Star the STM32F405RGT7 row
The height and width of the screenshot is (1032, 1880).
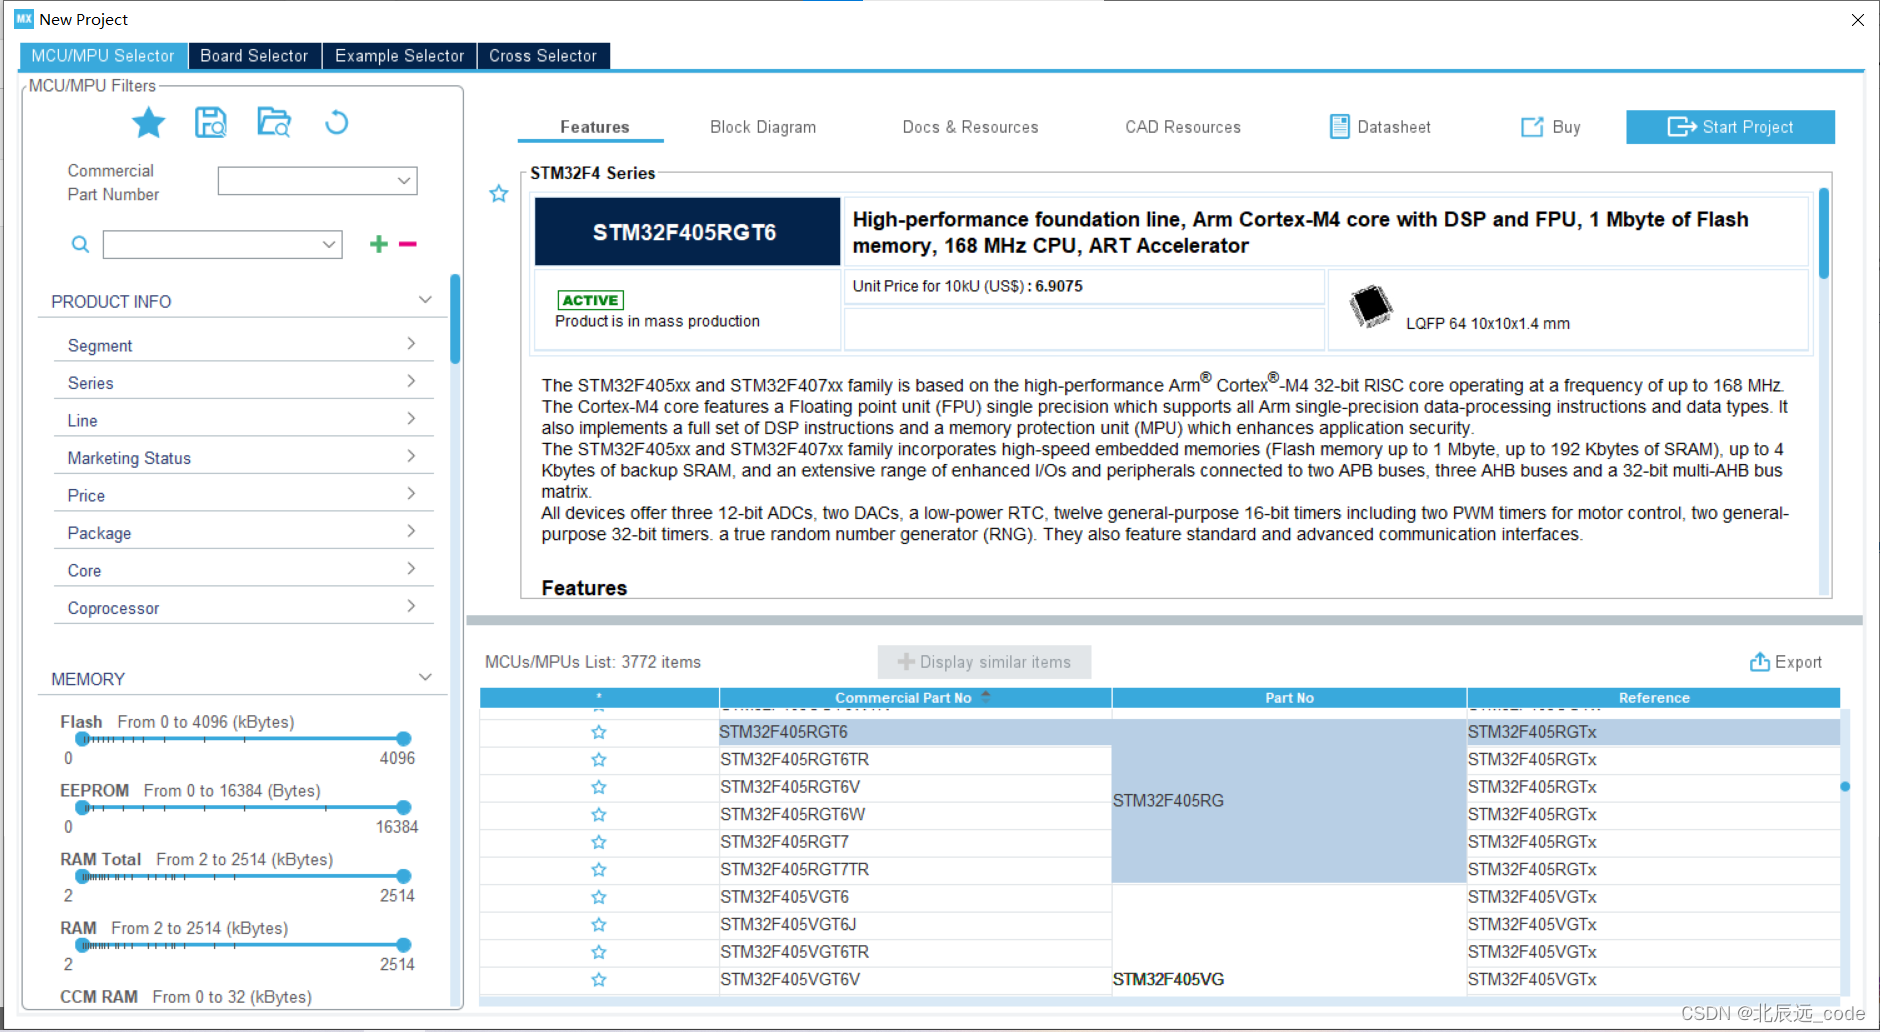tap(598, 842)
